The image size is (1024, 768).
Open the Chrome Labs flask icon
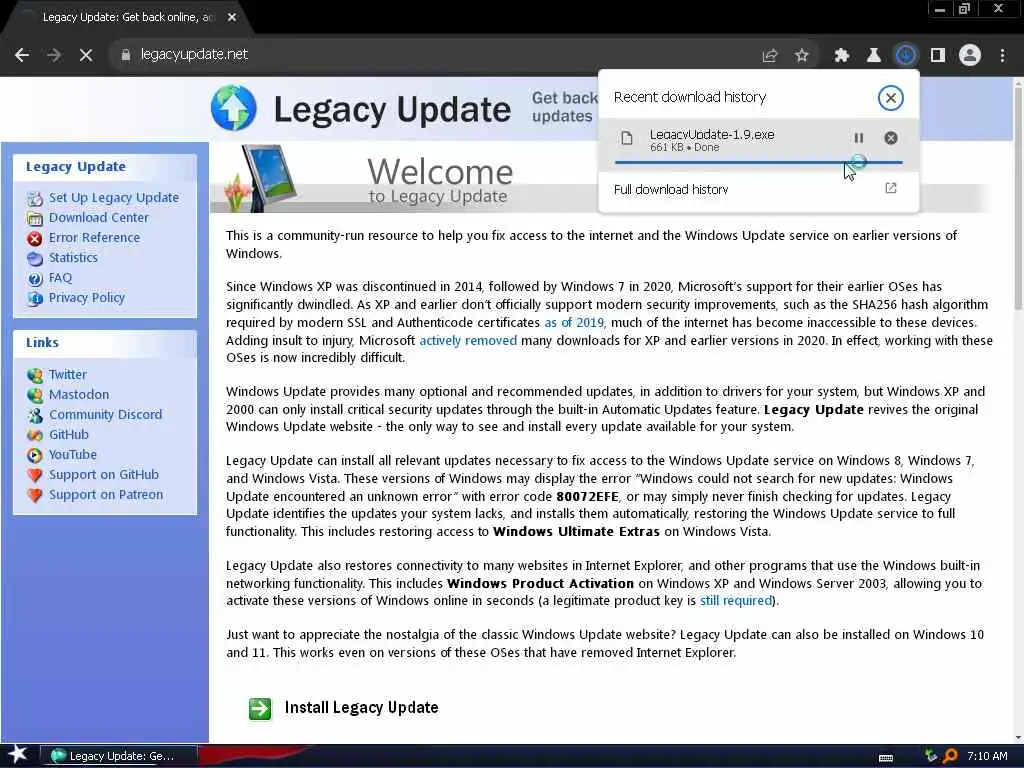coord(873,56)
